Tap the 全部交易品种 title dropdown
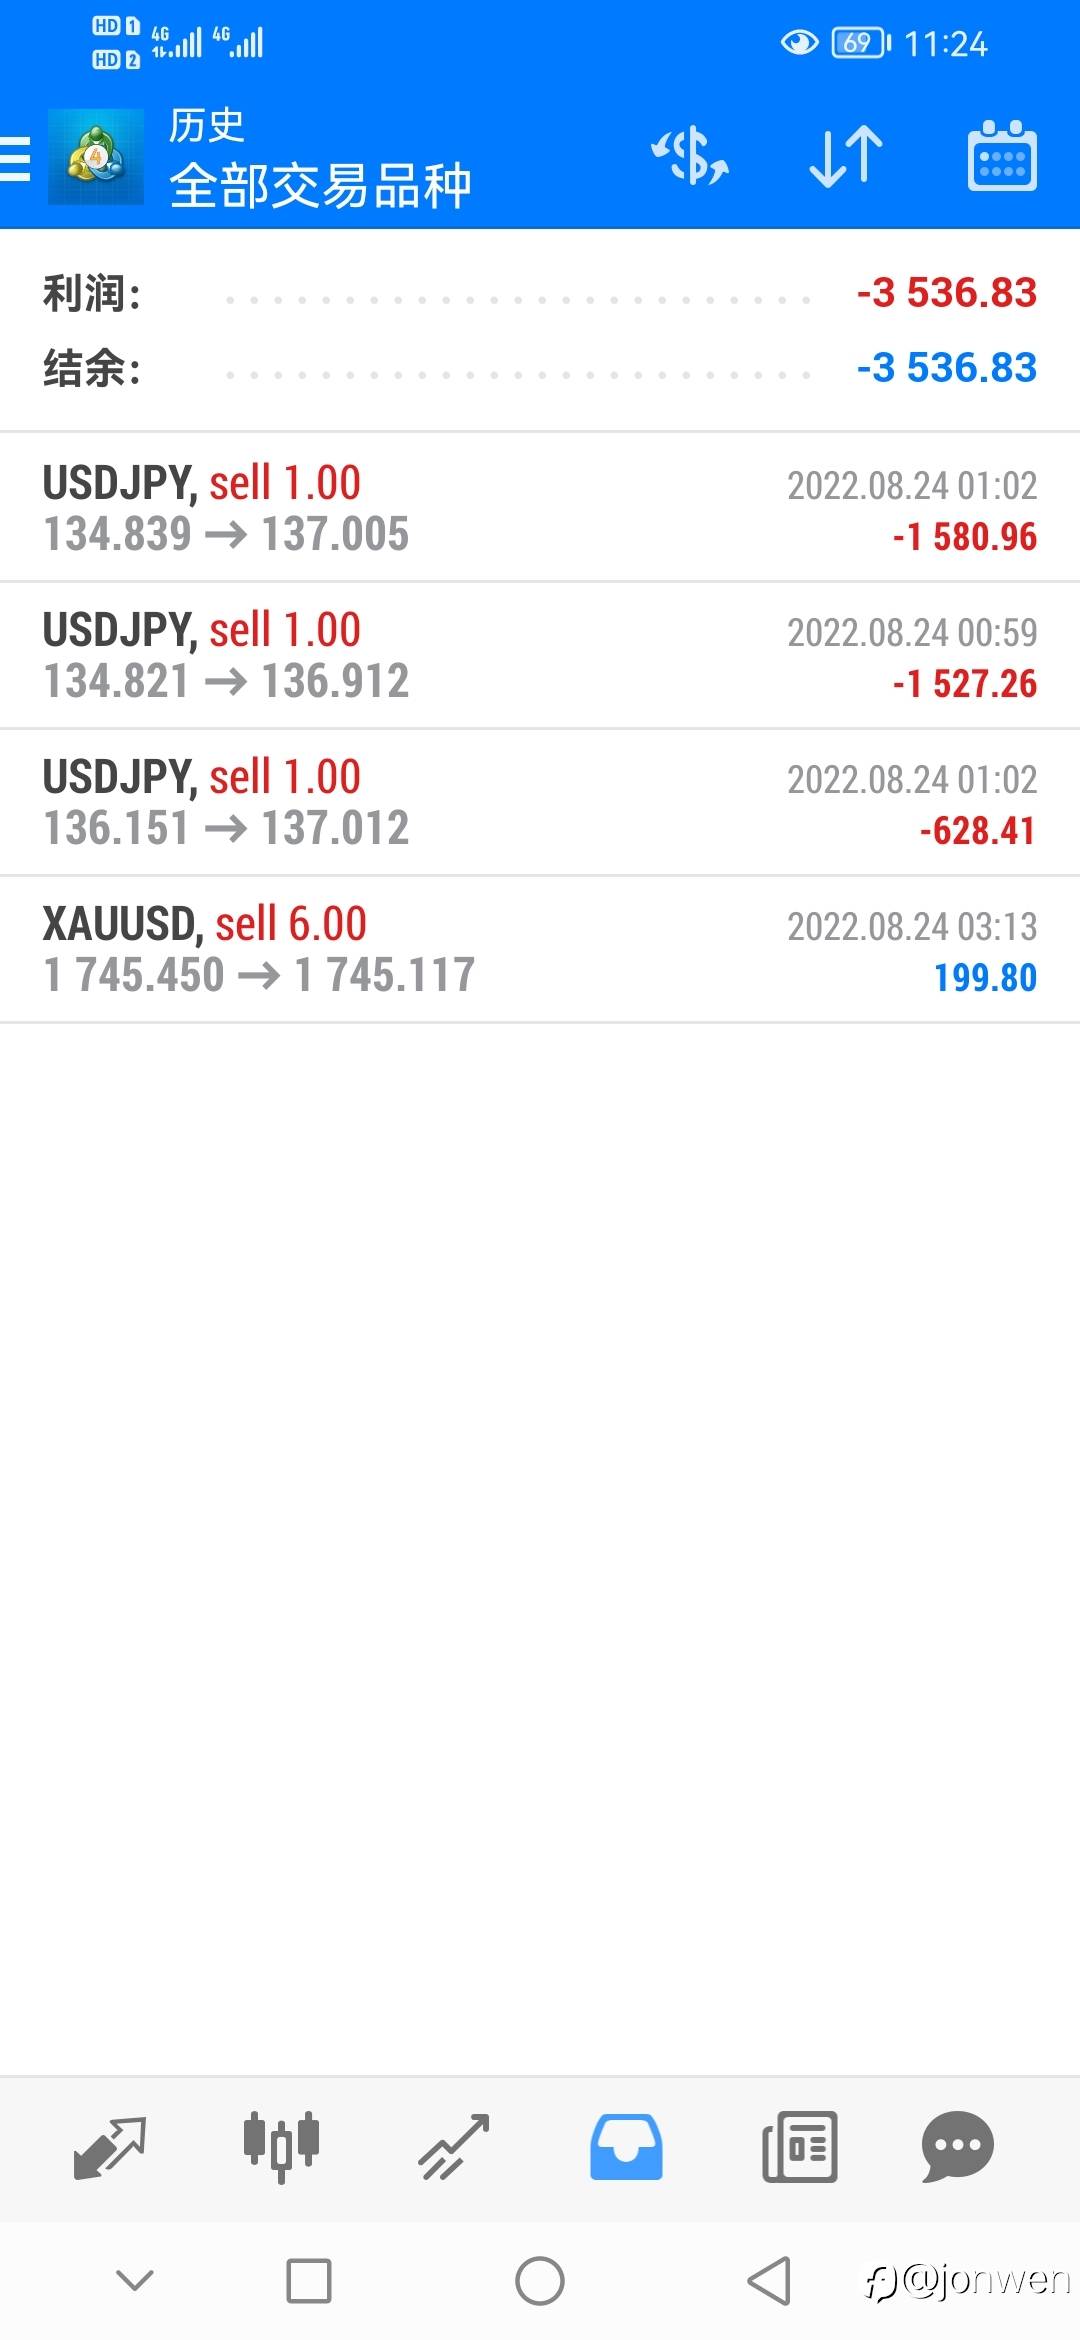The width and height of the screenshot is (1080, 2340). click(320, 186)
